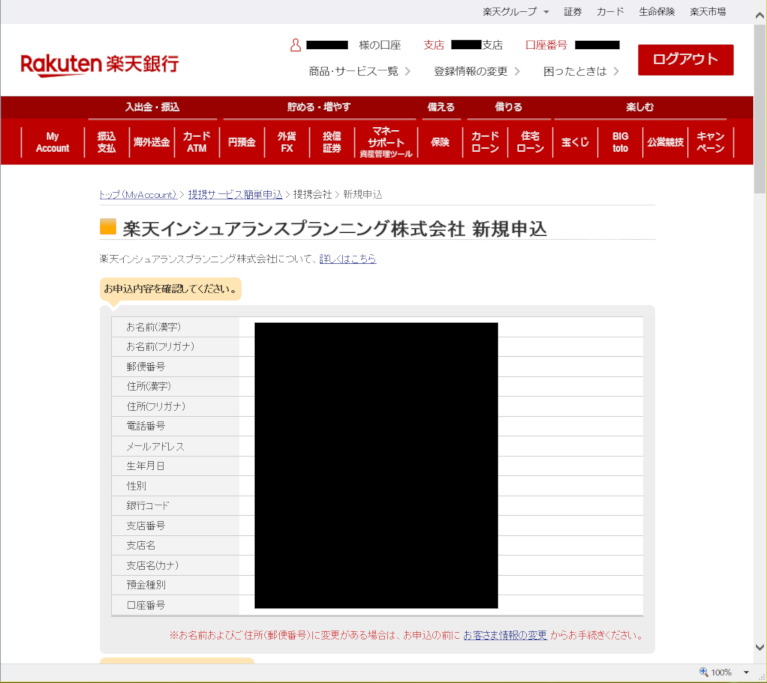Viewport: 767px width, 683px height.
Task: Click the 電話番号 row label
Action: point(146,426)
